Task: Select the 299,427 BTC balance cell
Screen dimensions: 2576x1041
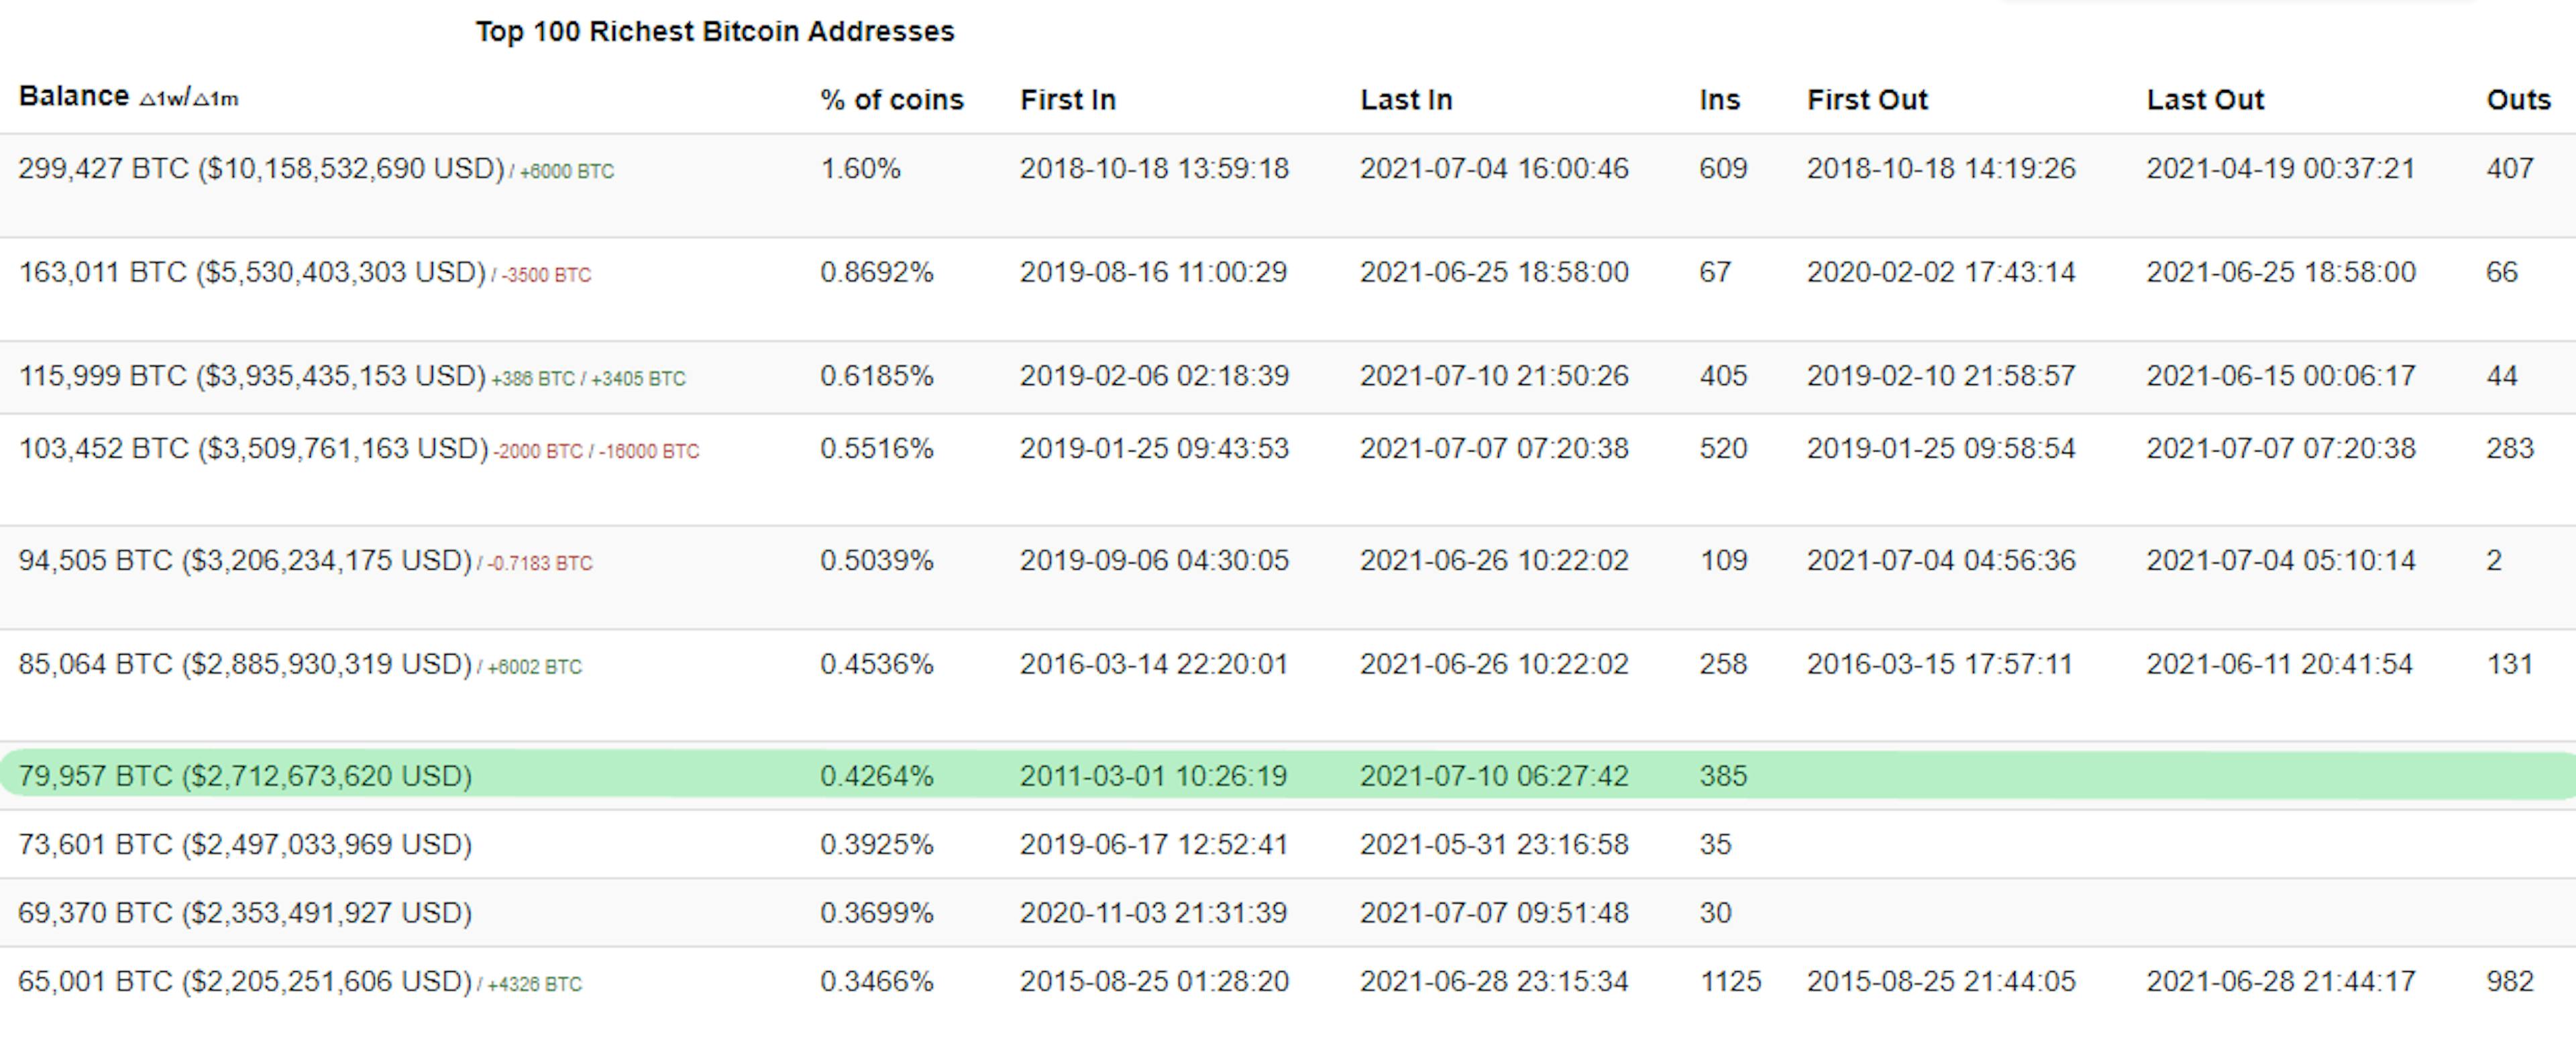Action: coord(261,168)
